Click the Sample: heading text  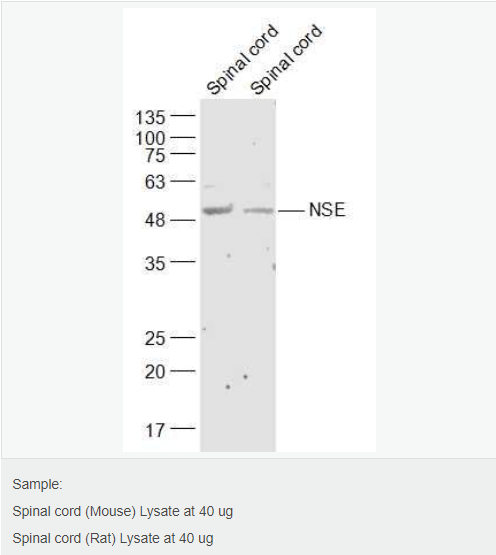[x=37, y=484]
